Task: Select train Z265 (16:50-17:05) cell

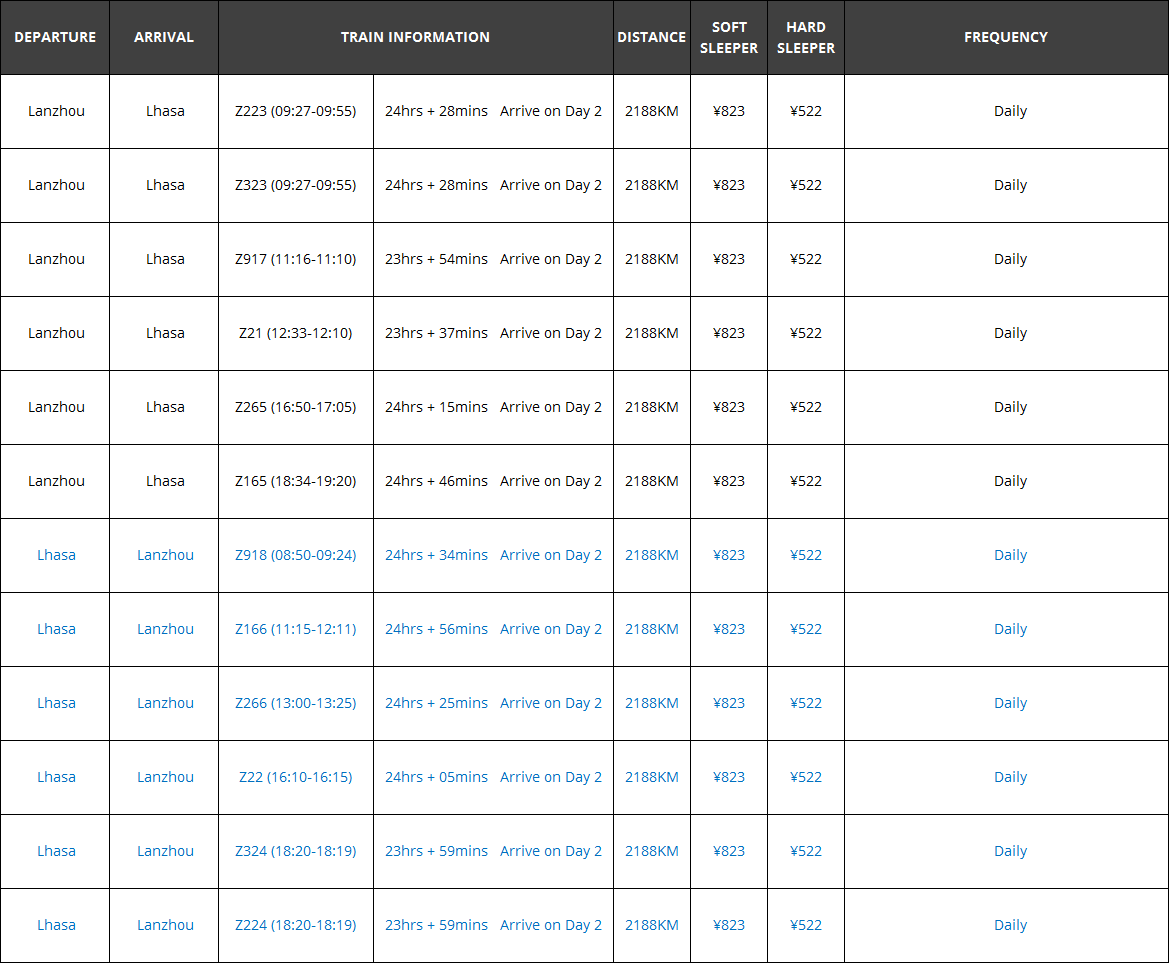Action: (x=295, y=407)
